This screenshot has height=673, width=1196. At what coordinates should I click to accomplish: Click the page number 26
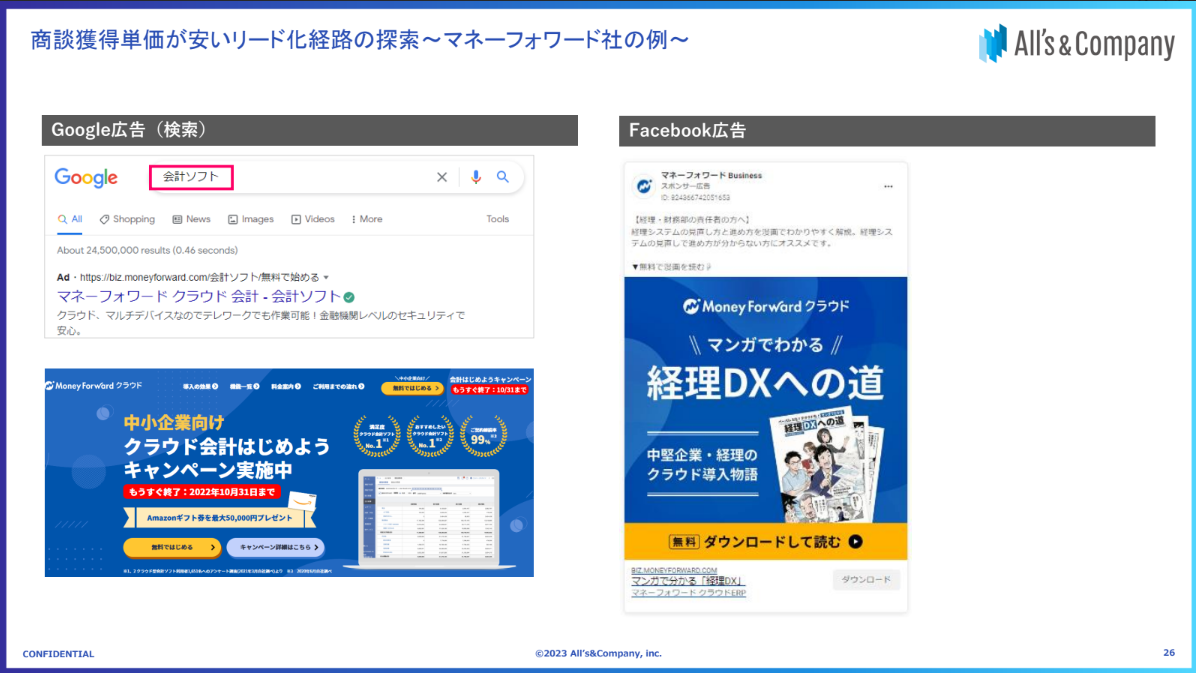[x=1169, y=653]
